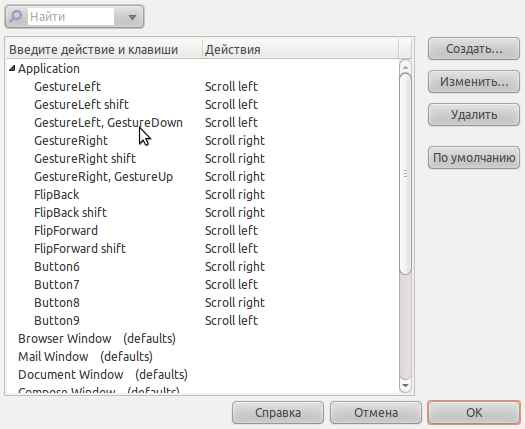Click the По умолчанию button
Viewport: 525px width, 429px height.
pos(474,157)
